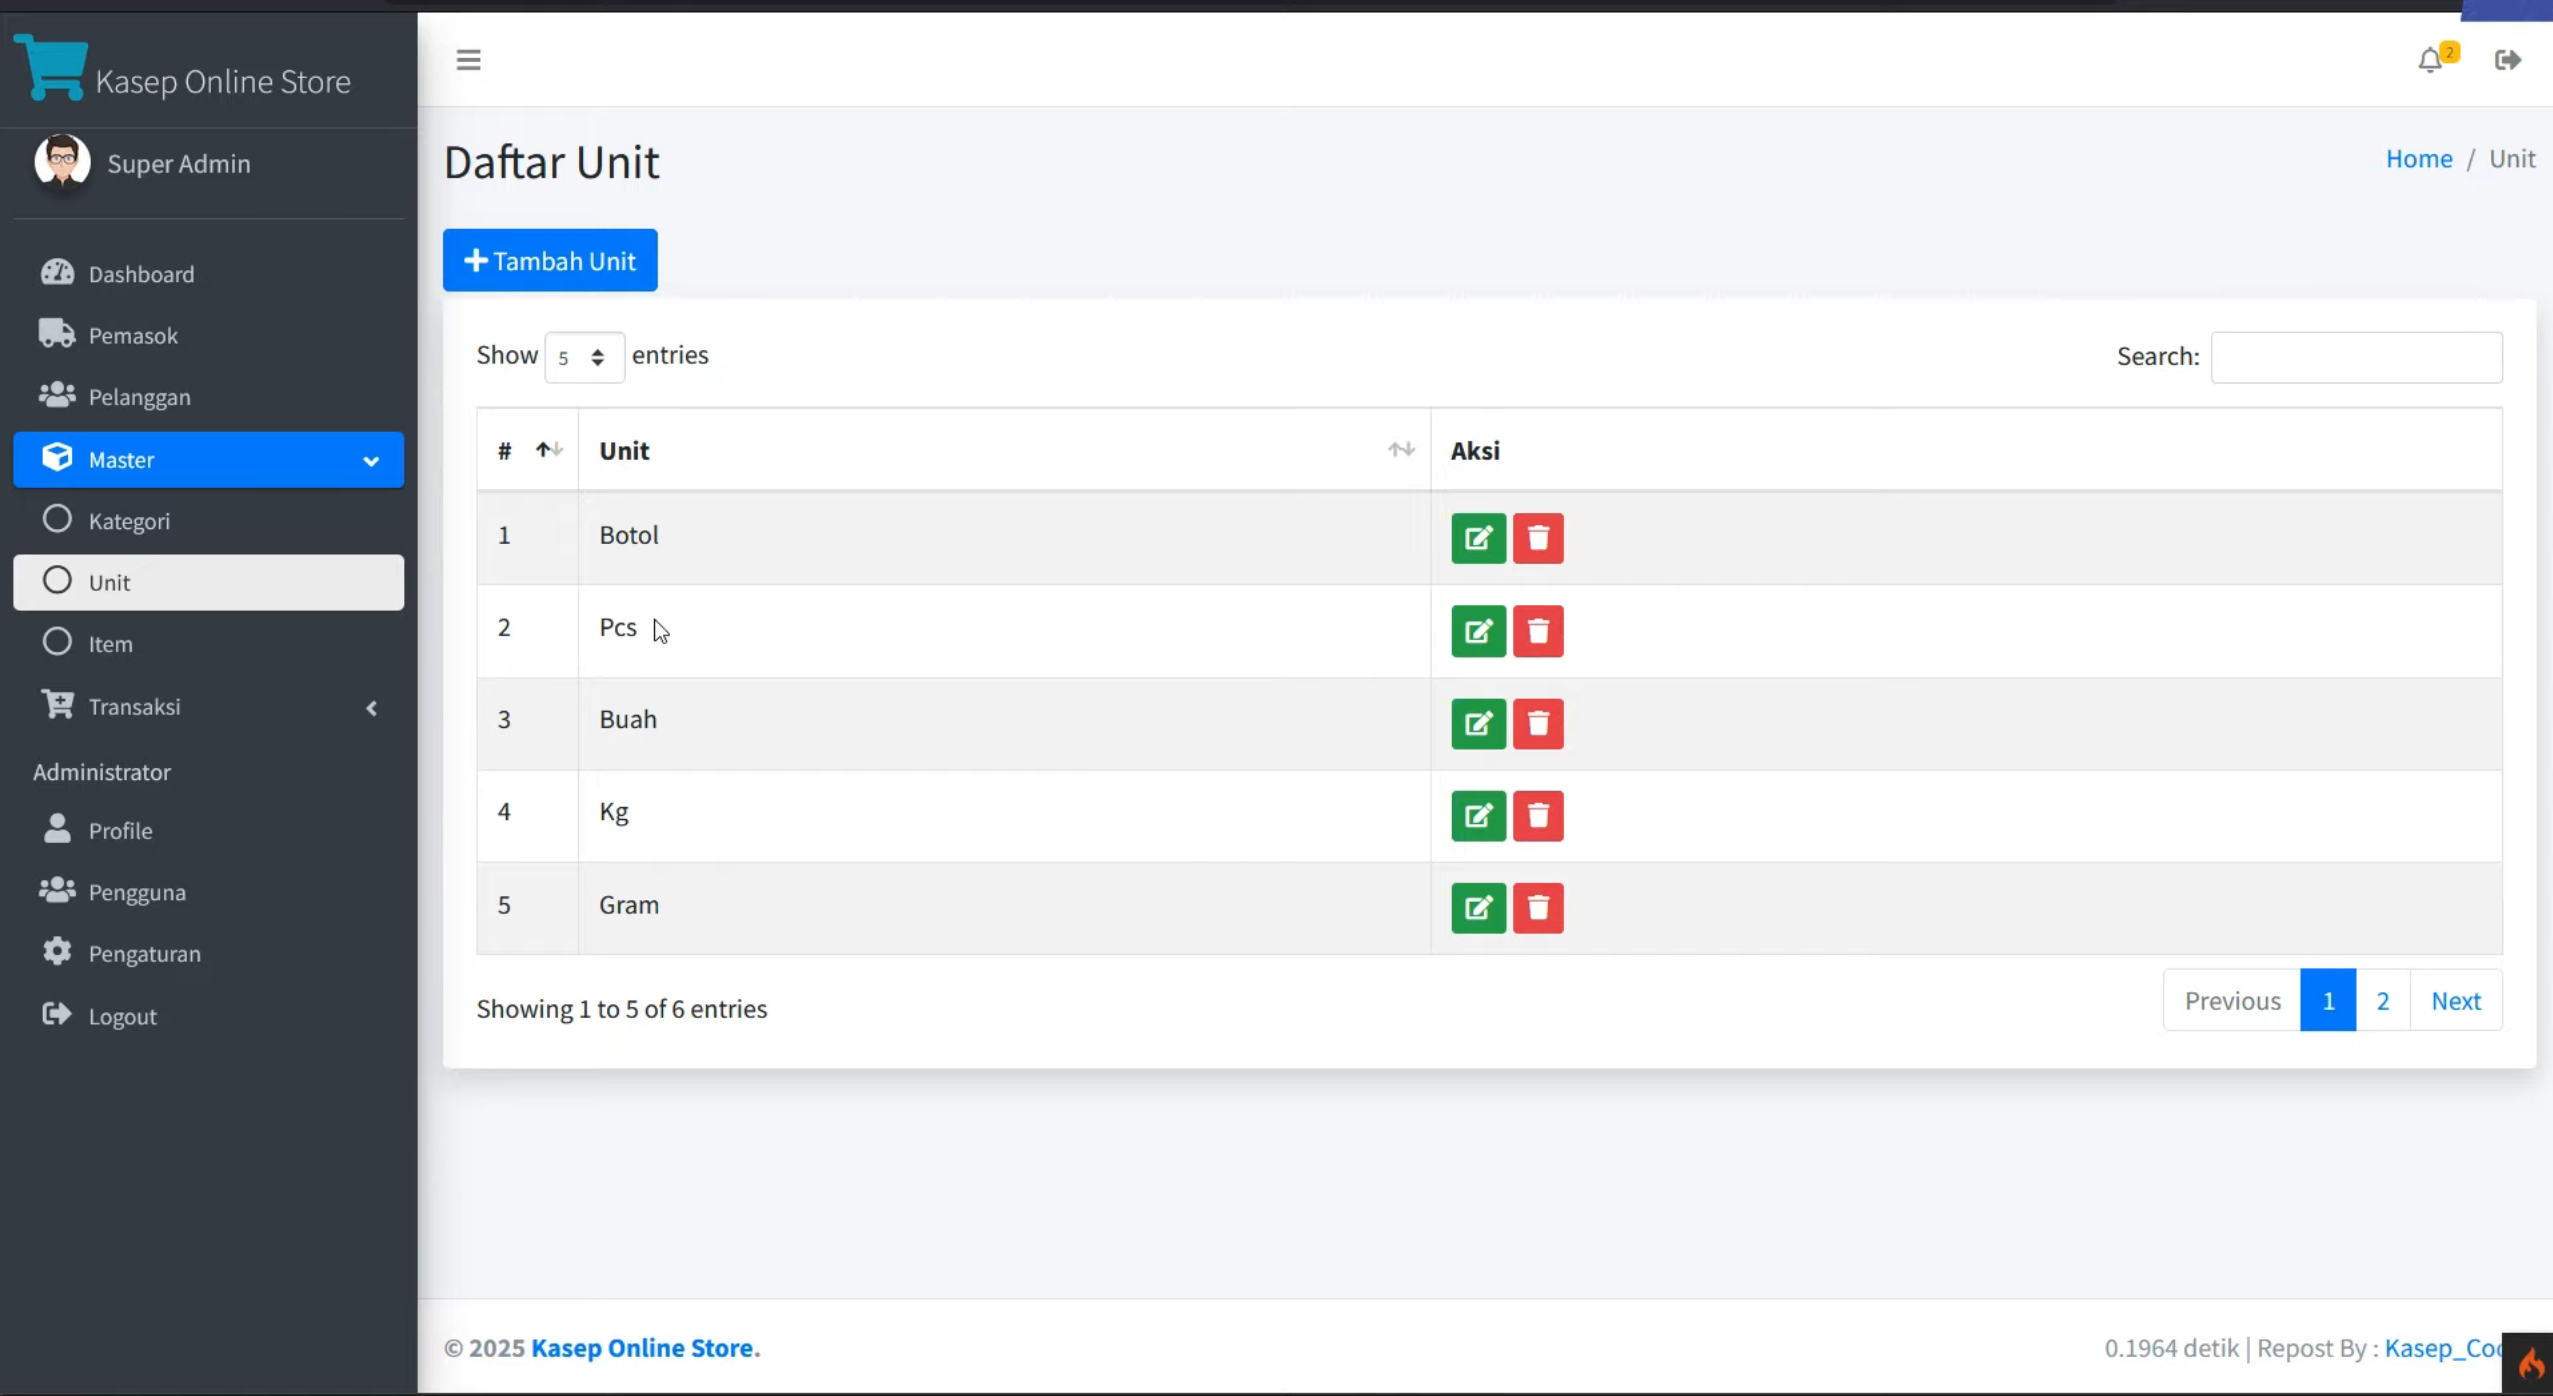Viewport: 2553px width, 1396px height.
Task: Focus the Search input field
Action: tap(2356, 357)
